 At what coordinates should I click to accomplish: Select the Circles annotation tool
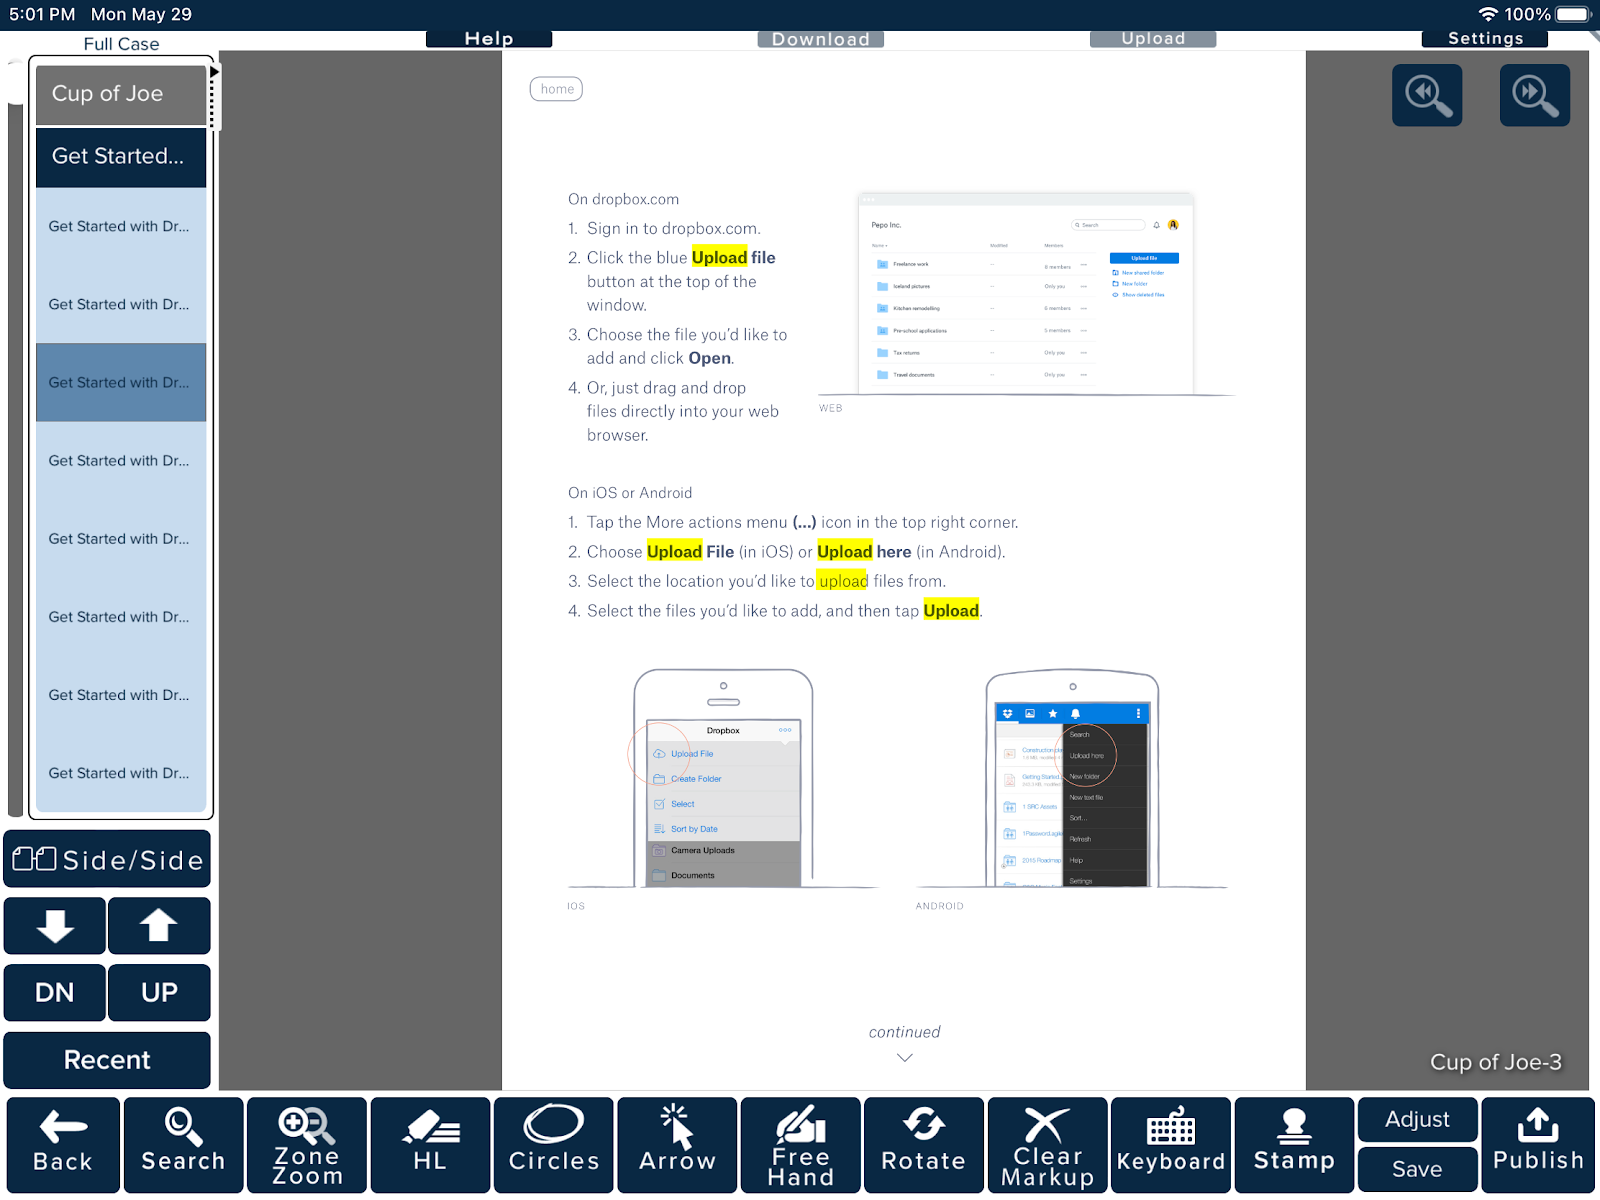click(553, 1145)
